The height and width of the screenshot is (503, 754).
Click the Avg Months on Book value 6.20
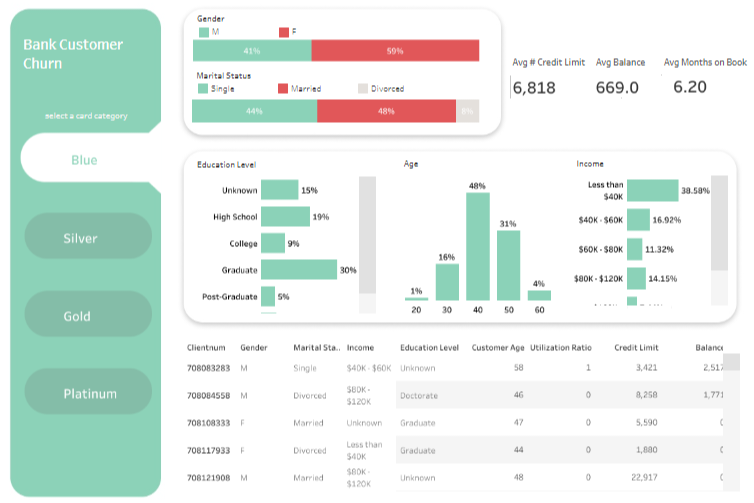[690, 87]
